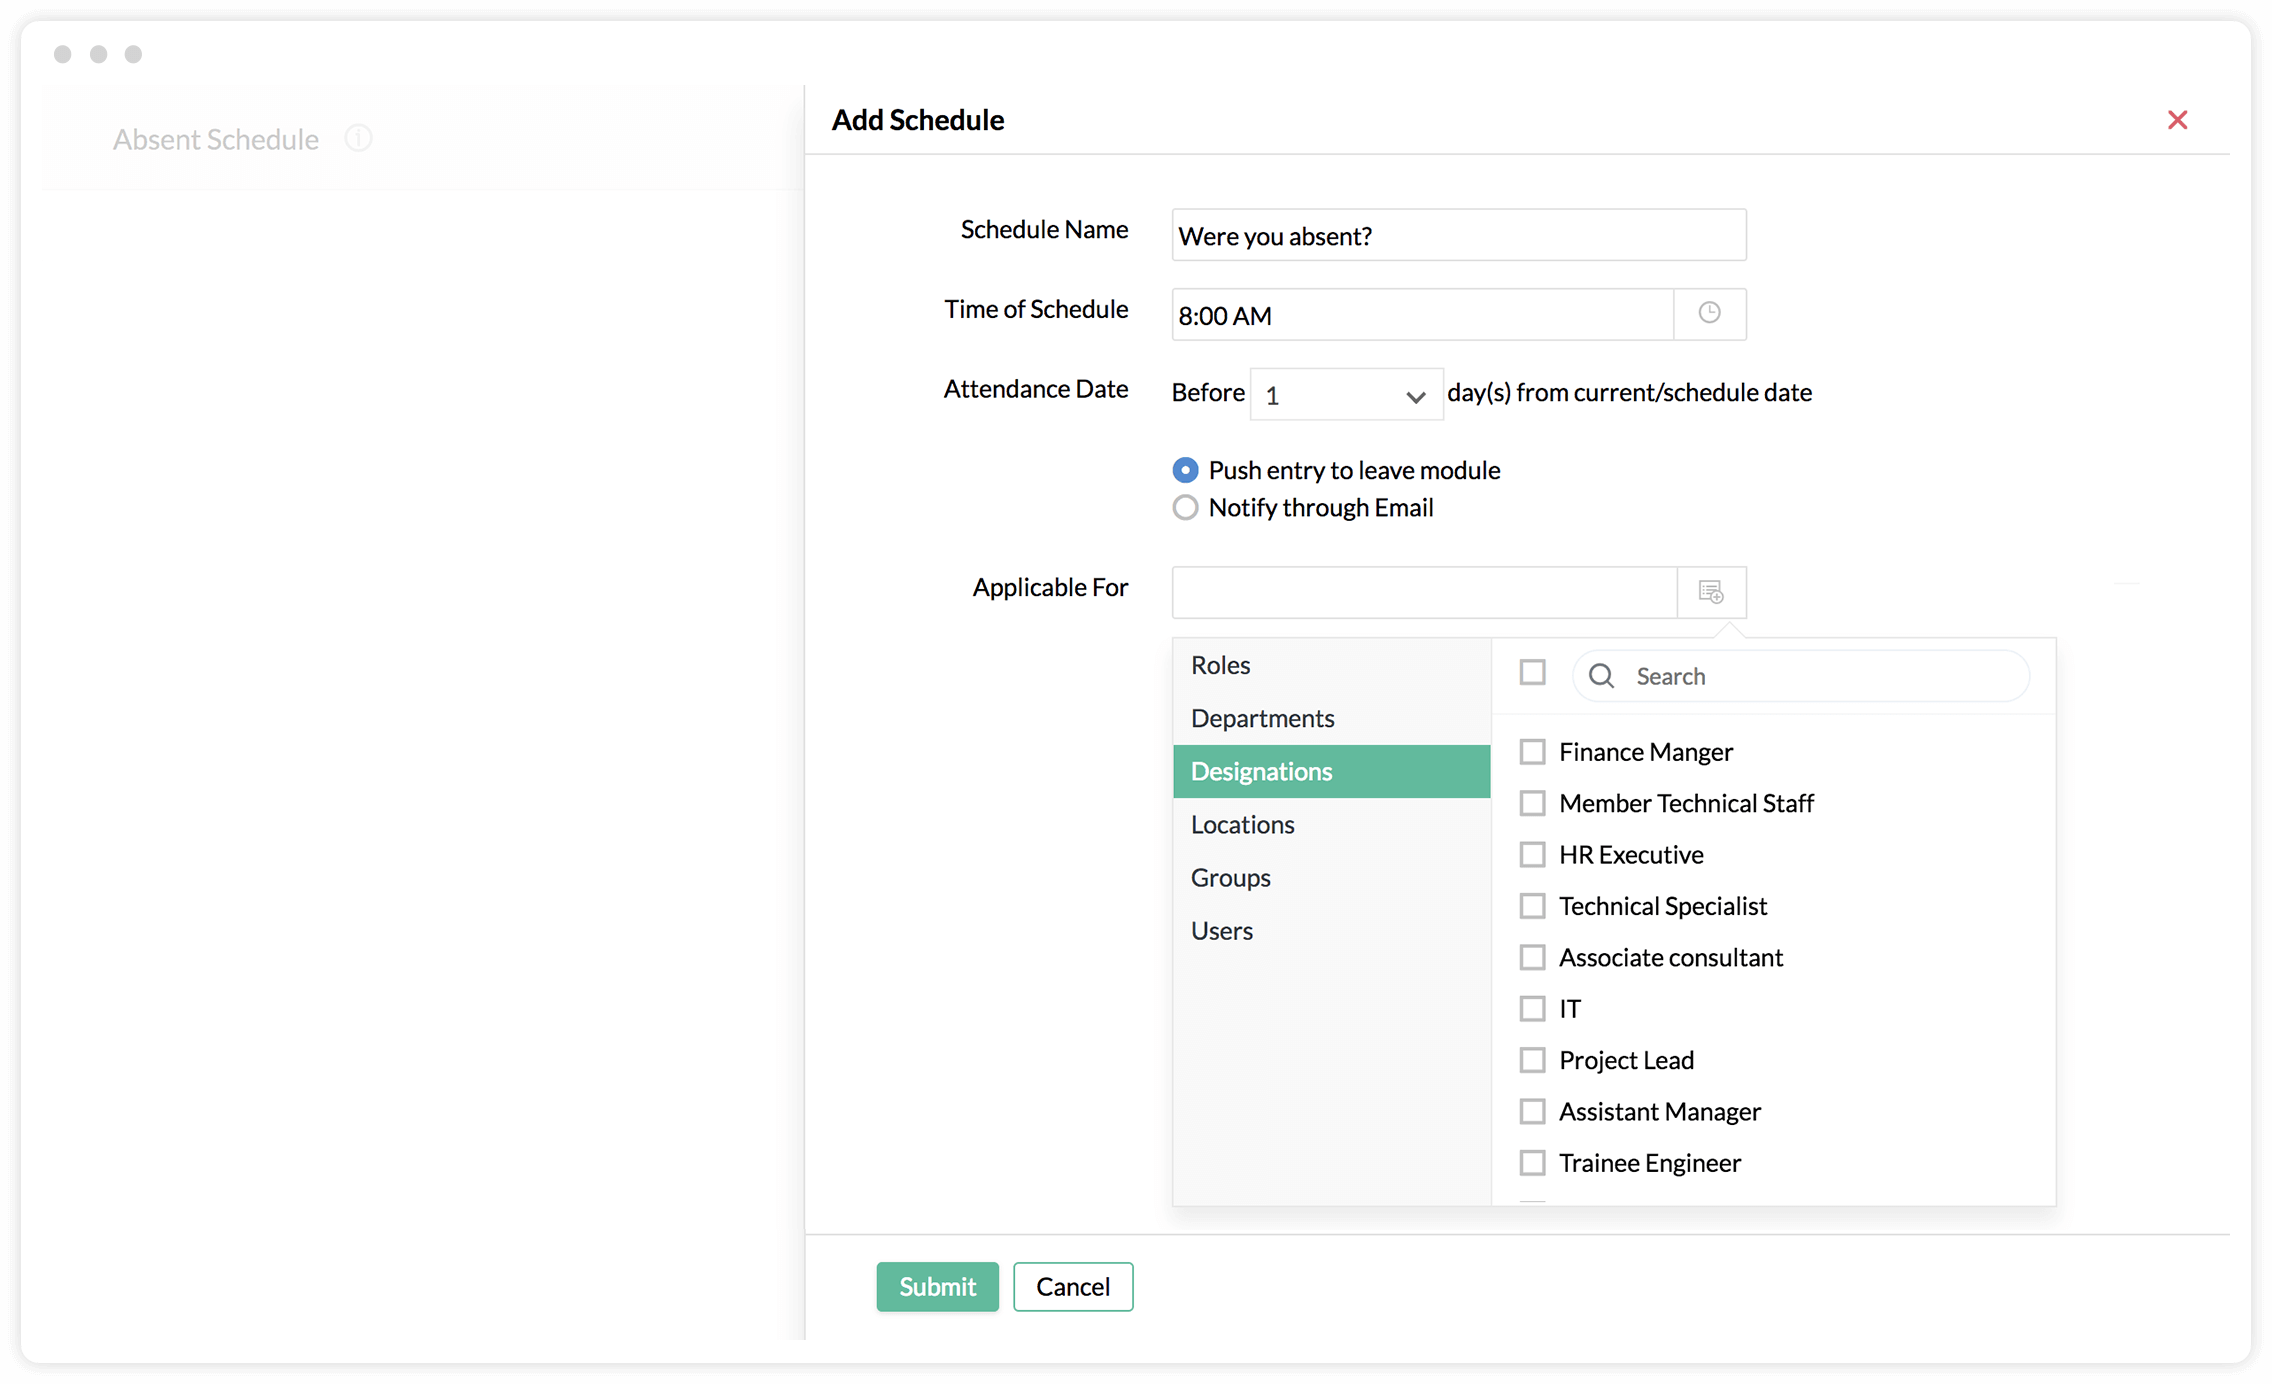Check the IT designation checkbox
2272x1384 pixels.
[1532, 1009]
